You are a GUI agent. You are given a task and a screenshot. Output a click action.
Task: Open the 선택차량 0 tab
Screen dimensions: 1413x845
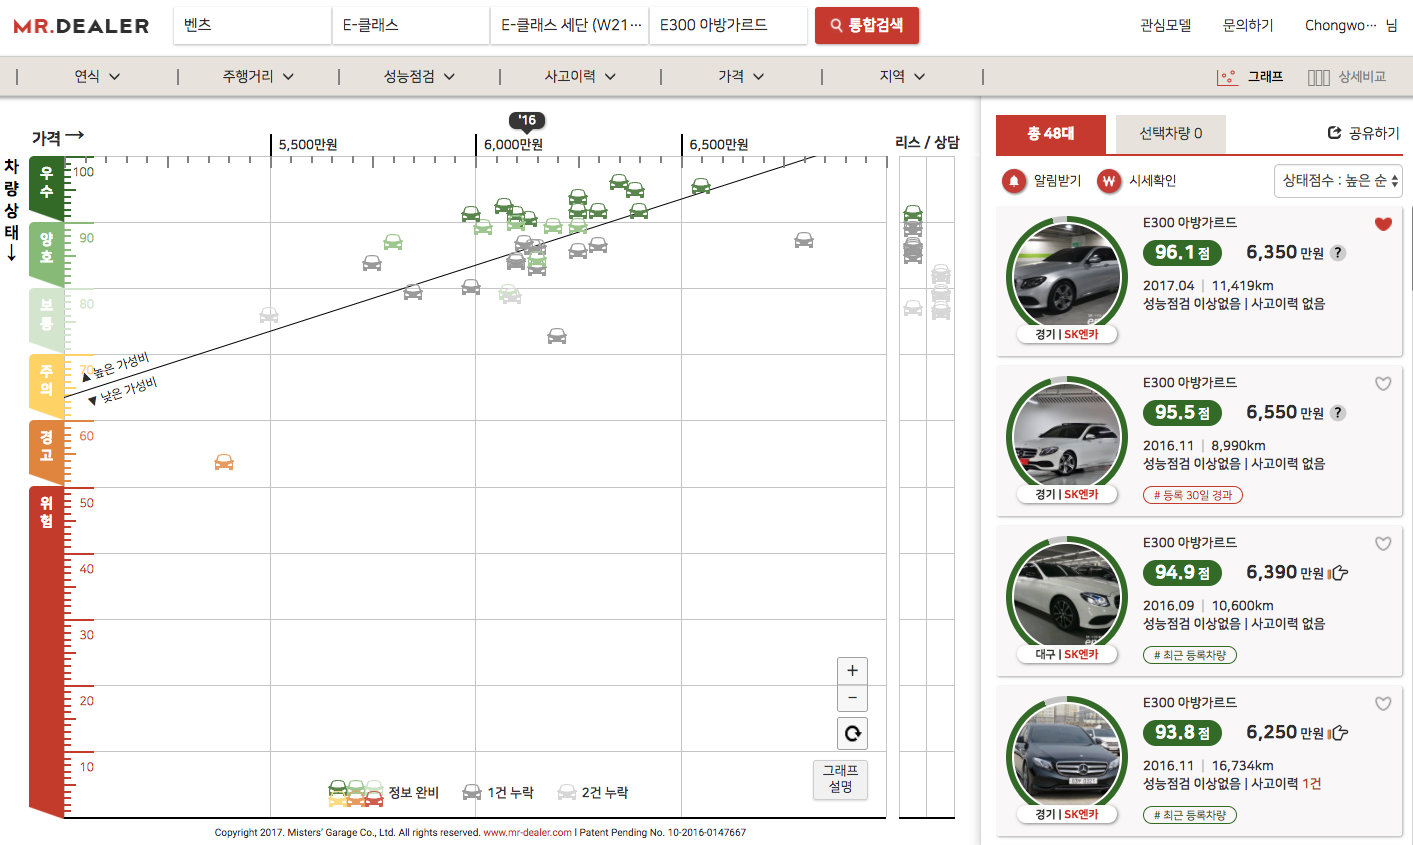[x=1171, y=134]
